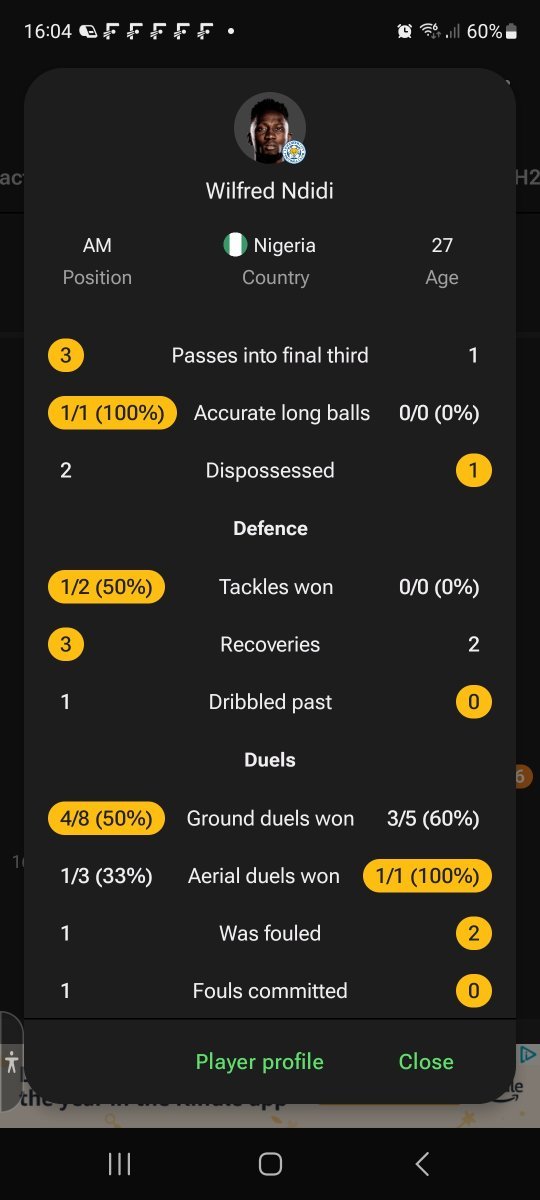
Task: Tap the partially hidden H2H tab
Action: pyautogui.click(x=525, y=177)
